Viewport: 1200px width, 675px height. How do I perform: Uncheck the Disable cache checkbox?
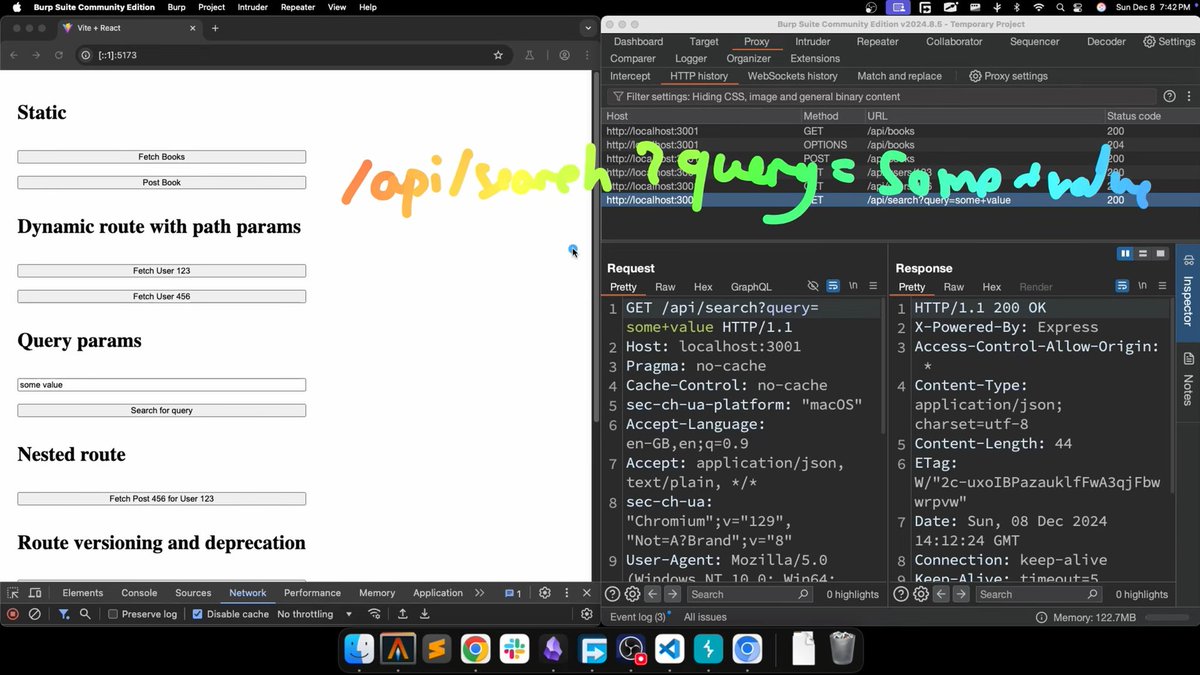pyautogui.click(x=198, y=614)
